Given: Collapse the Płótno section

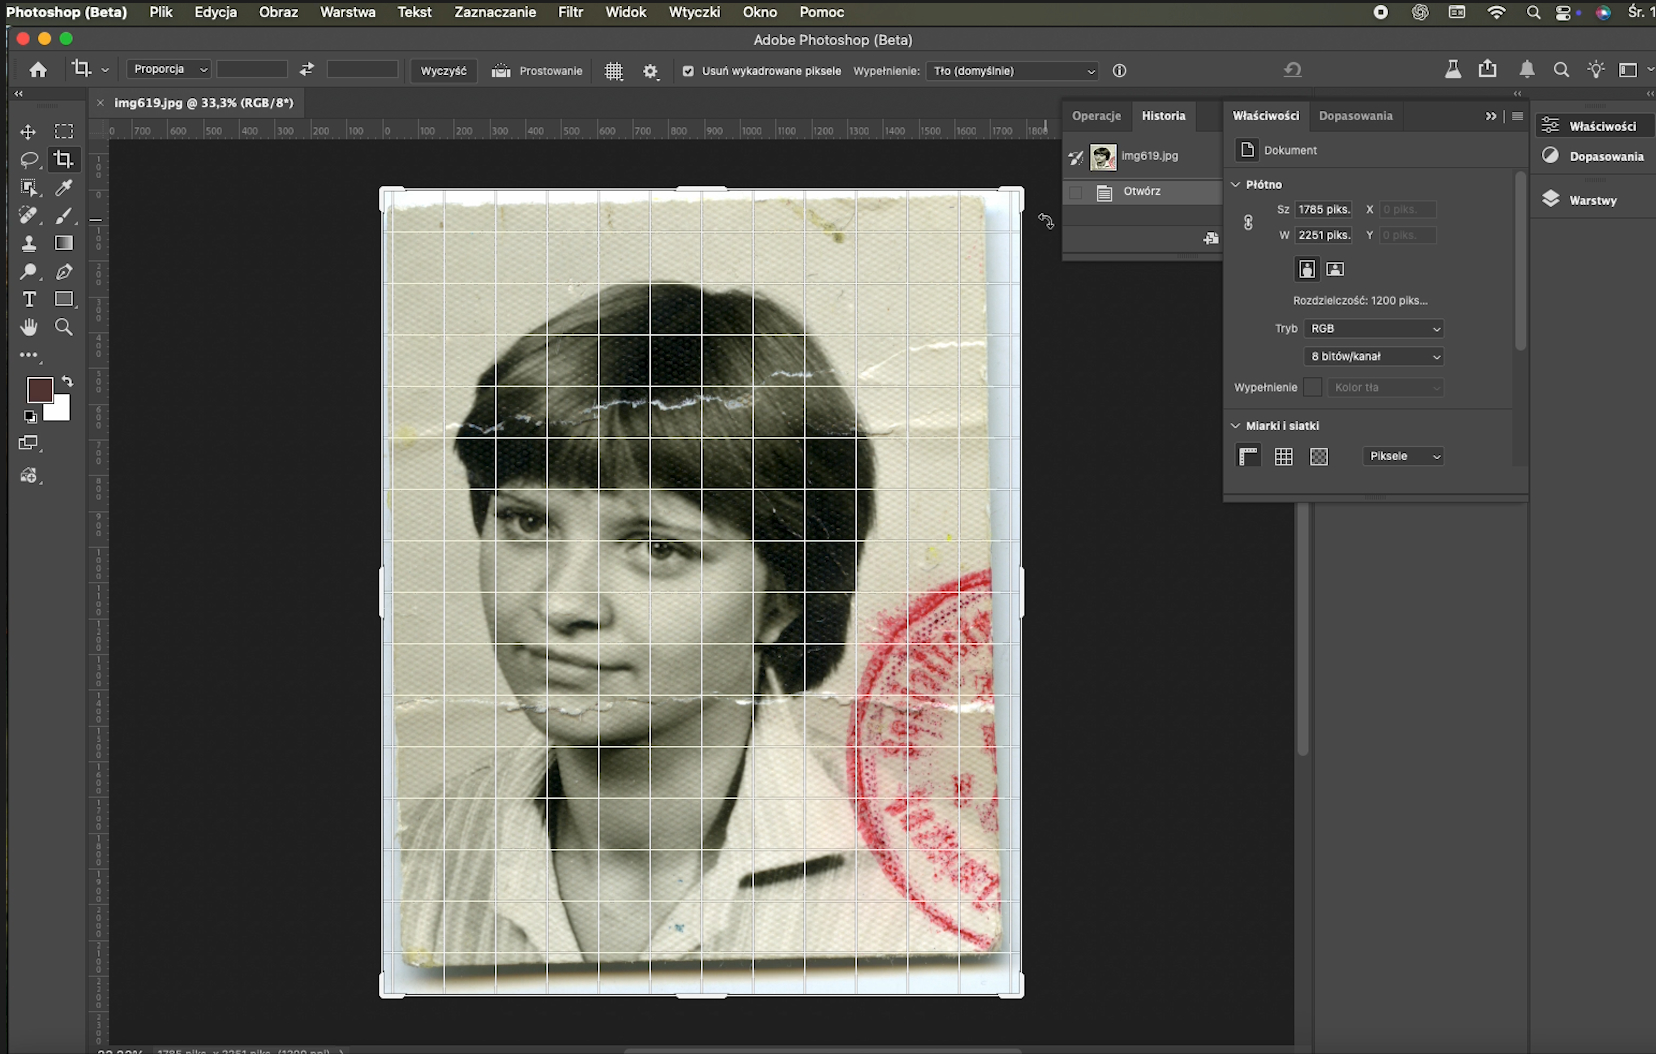Looking at the screenshot, I should 1236,185.
